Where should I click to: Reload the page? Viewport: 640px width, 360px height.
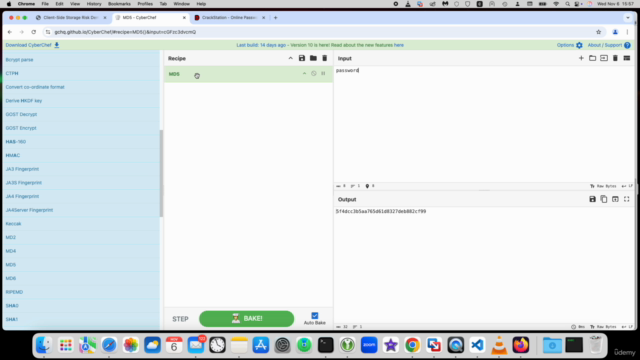[33, 32]
